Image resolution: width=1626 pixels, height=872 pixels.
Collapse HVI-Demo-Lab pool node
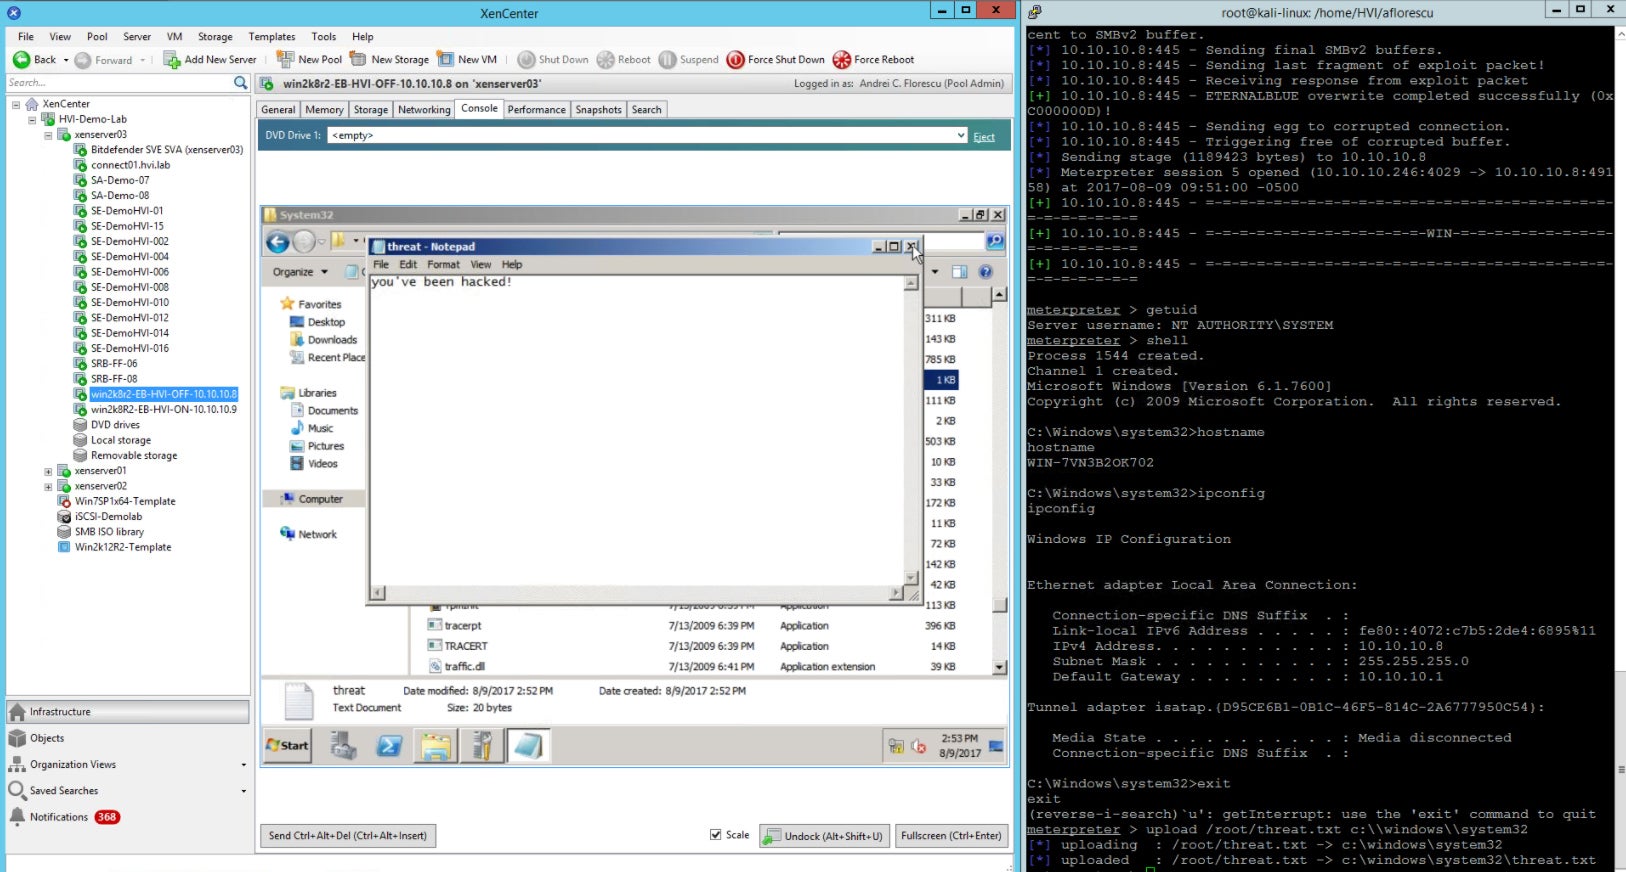point(32,119)
